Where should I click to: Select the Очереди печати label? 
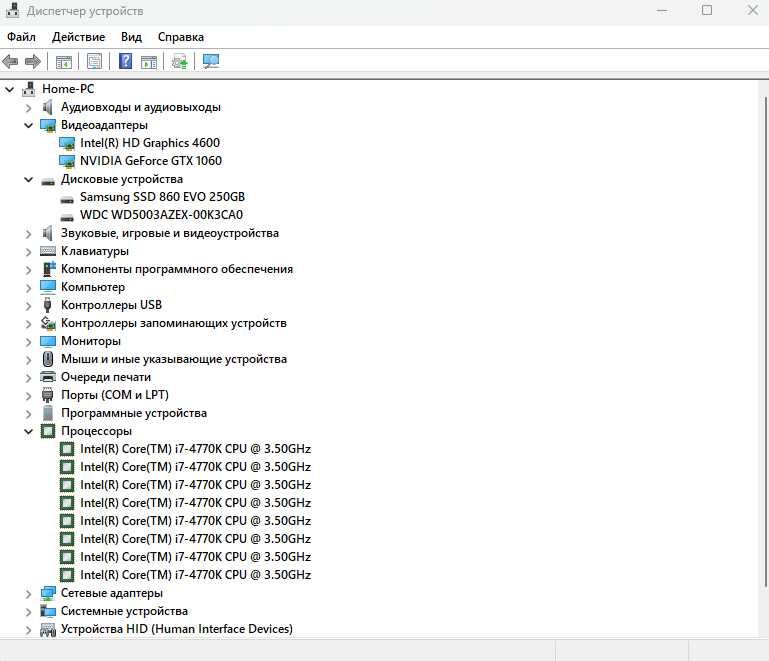tap(106, 377)
